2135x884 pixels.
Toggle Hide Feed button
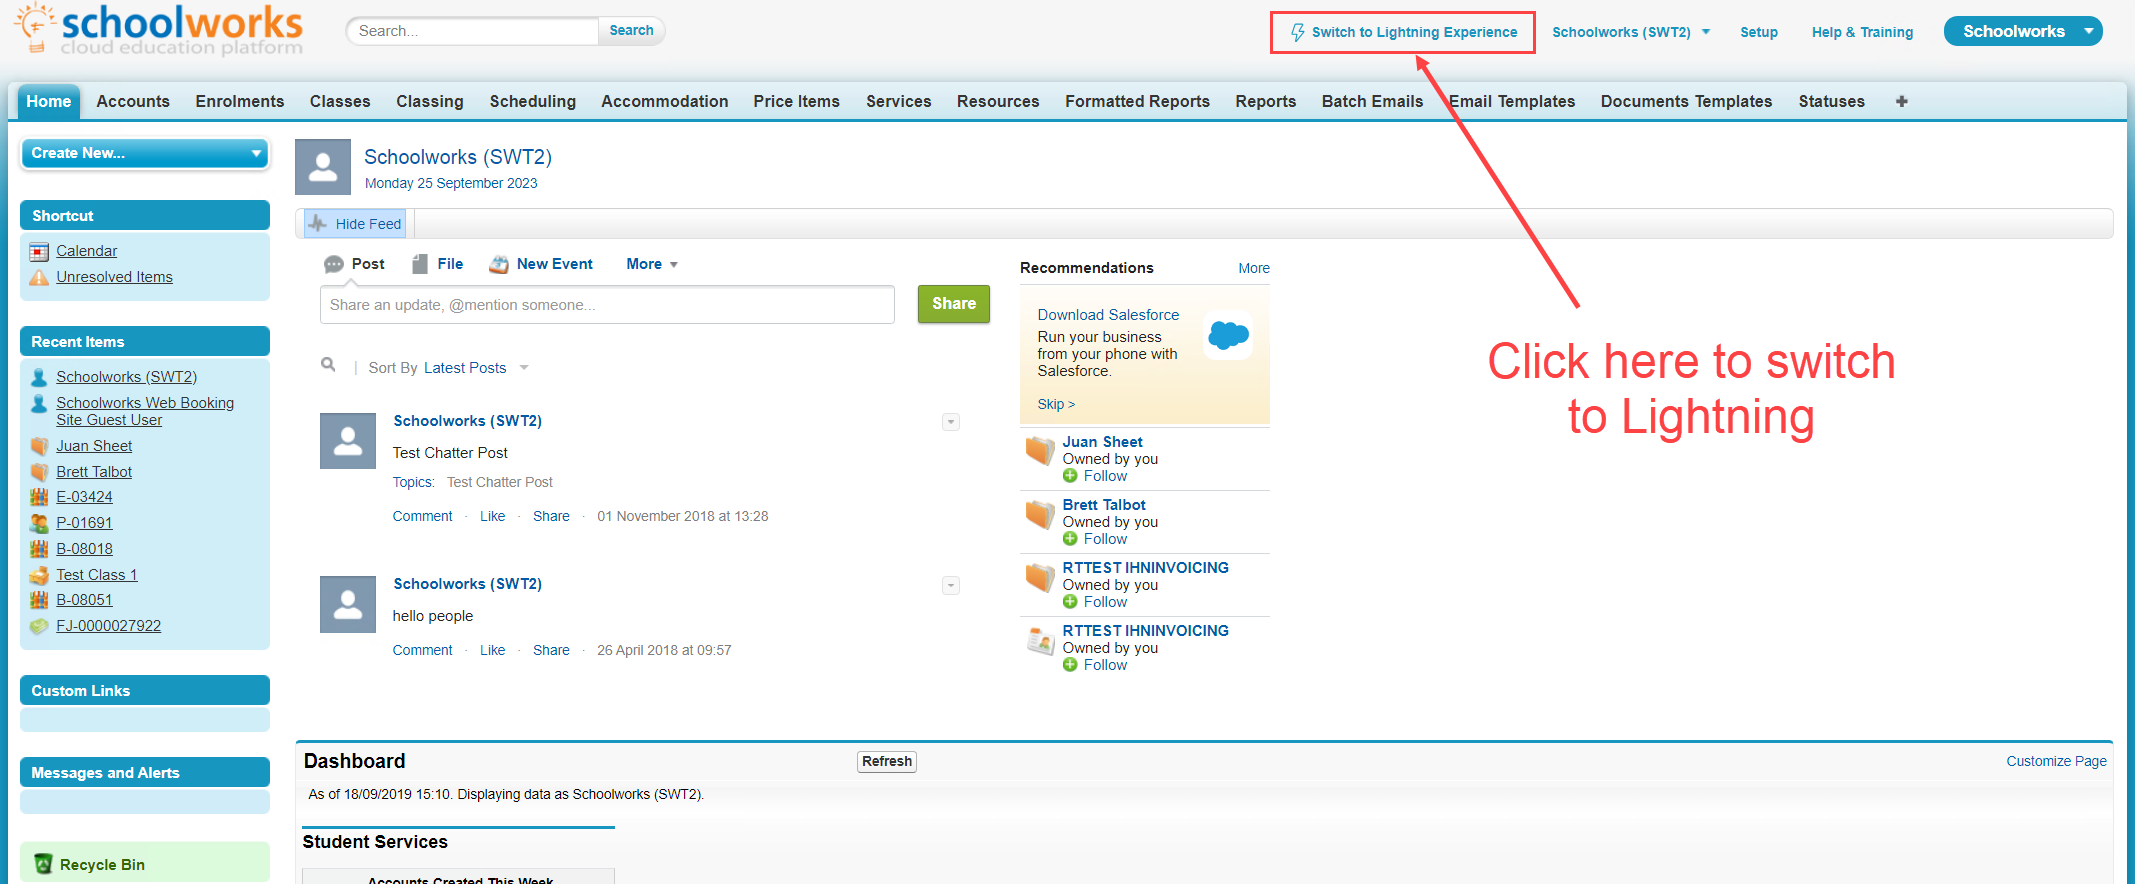click(x=355, y=224)
